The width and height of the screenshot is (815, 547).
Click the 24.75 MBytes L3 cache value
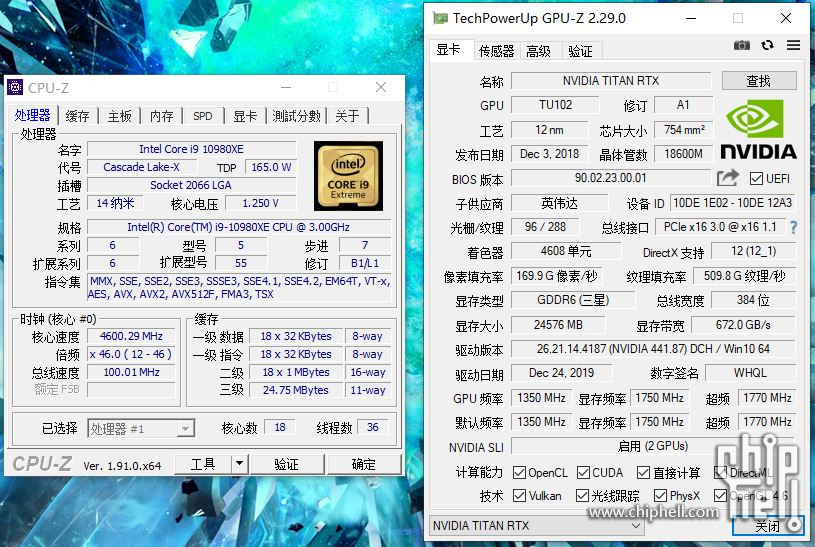click(x=295, y=390)
